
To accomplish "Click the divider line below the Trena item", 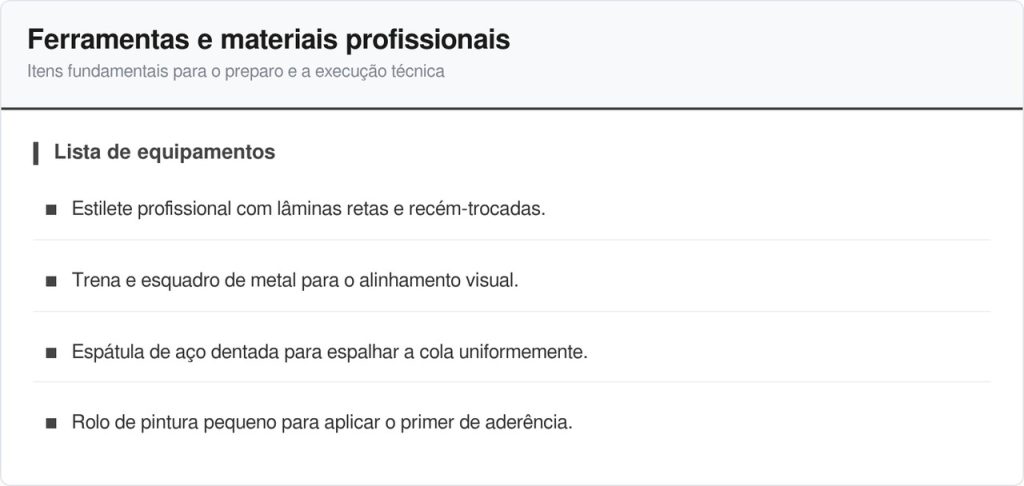I will click(x=512, y=311).
